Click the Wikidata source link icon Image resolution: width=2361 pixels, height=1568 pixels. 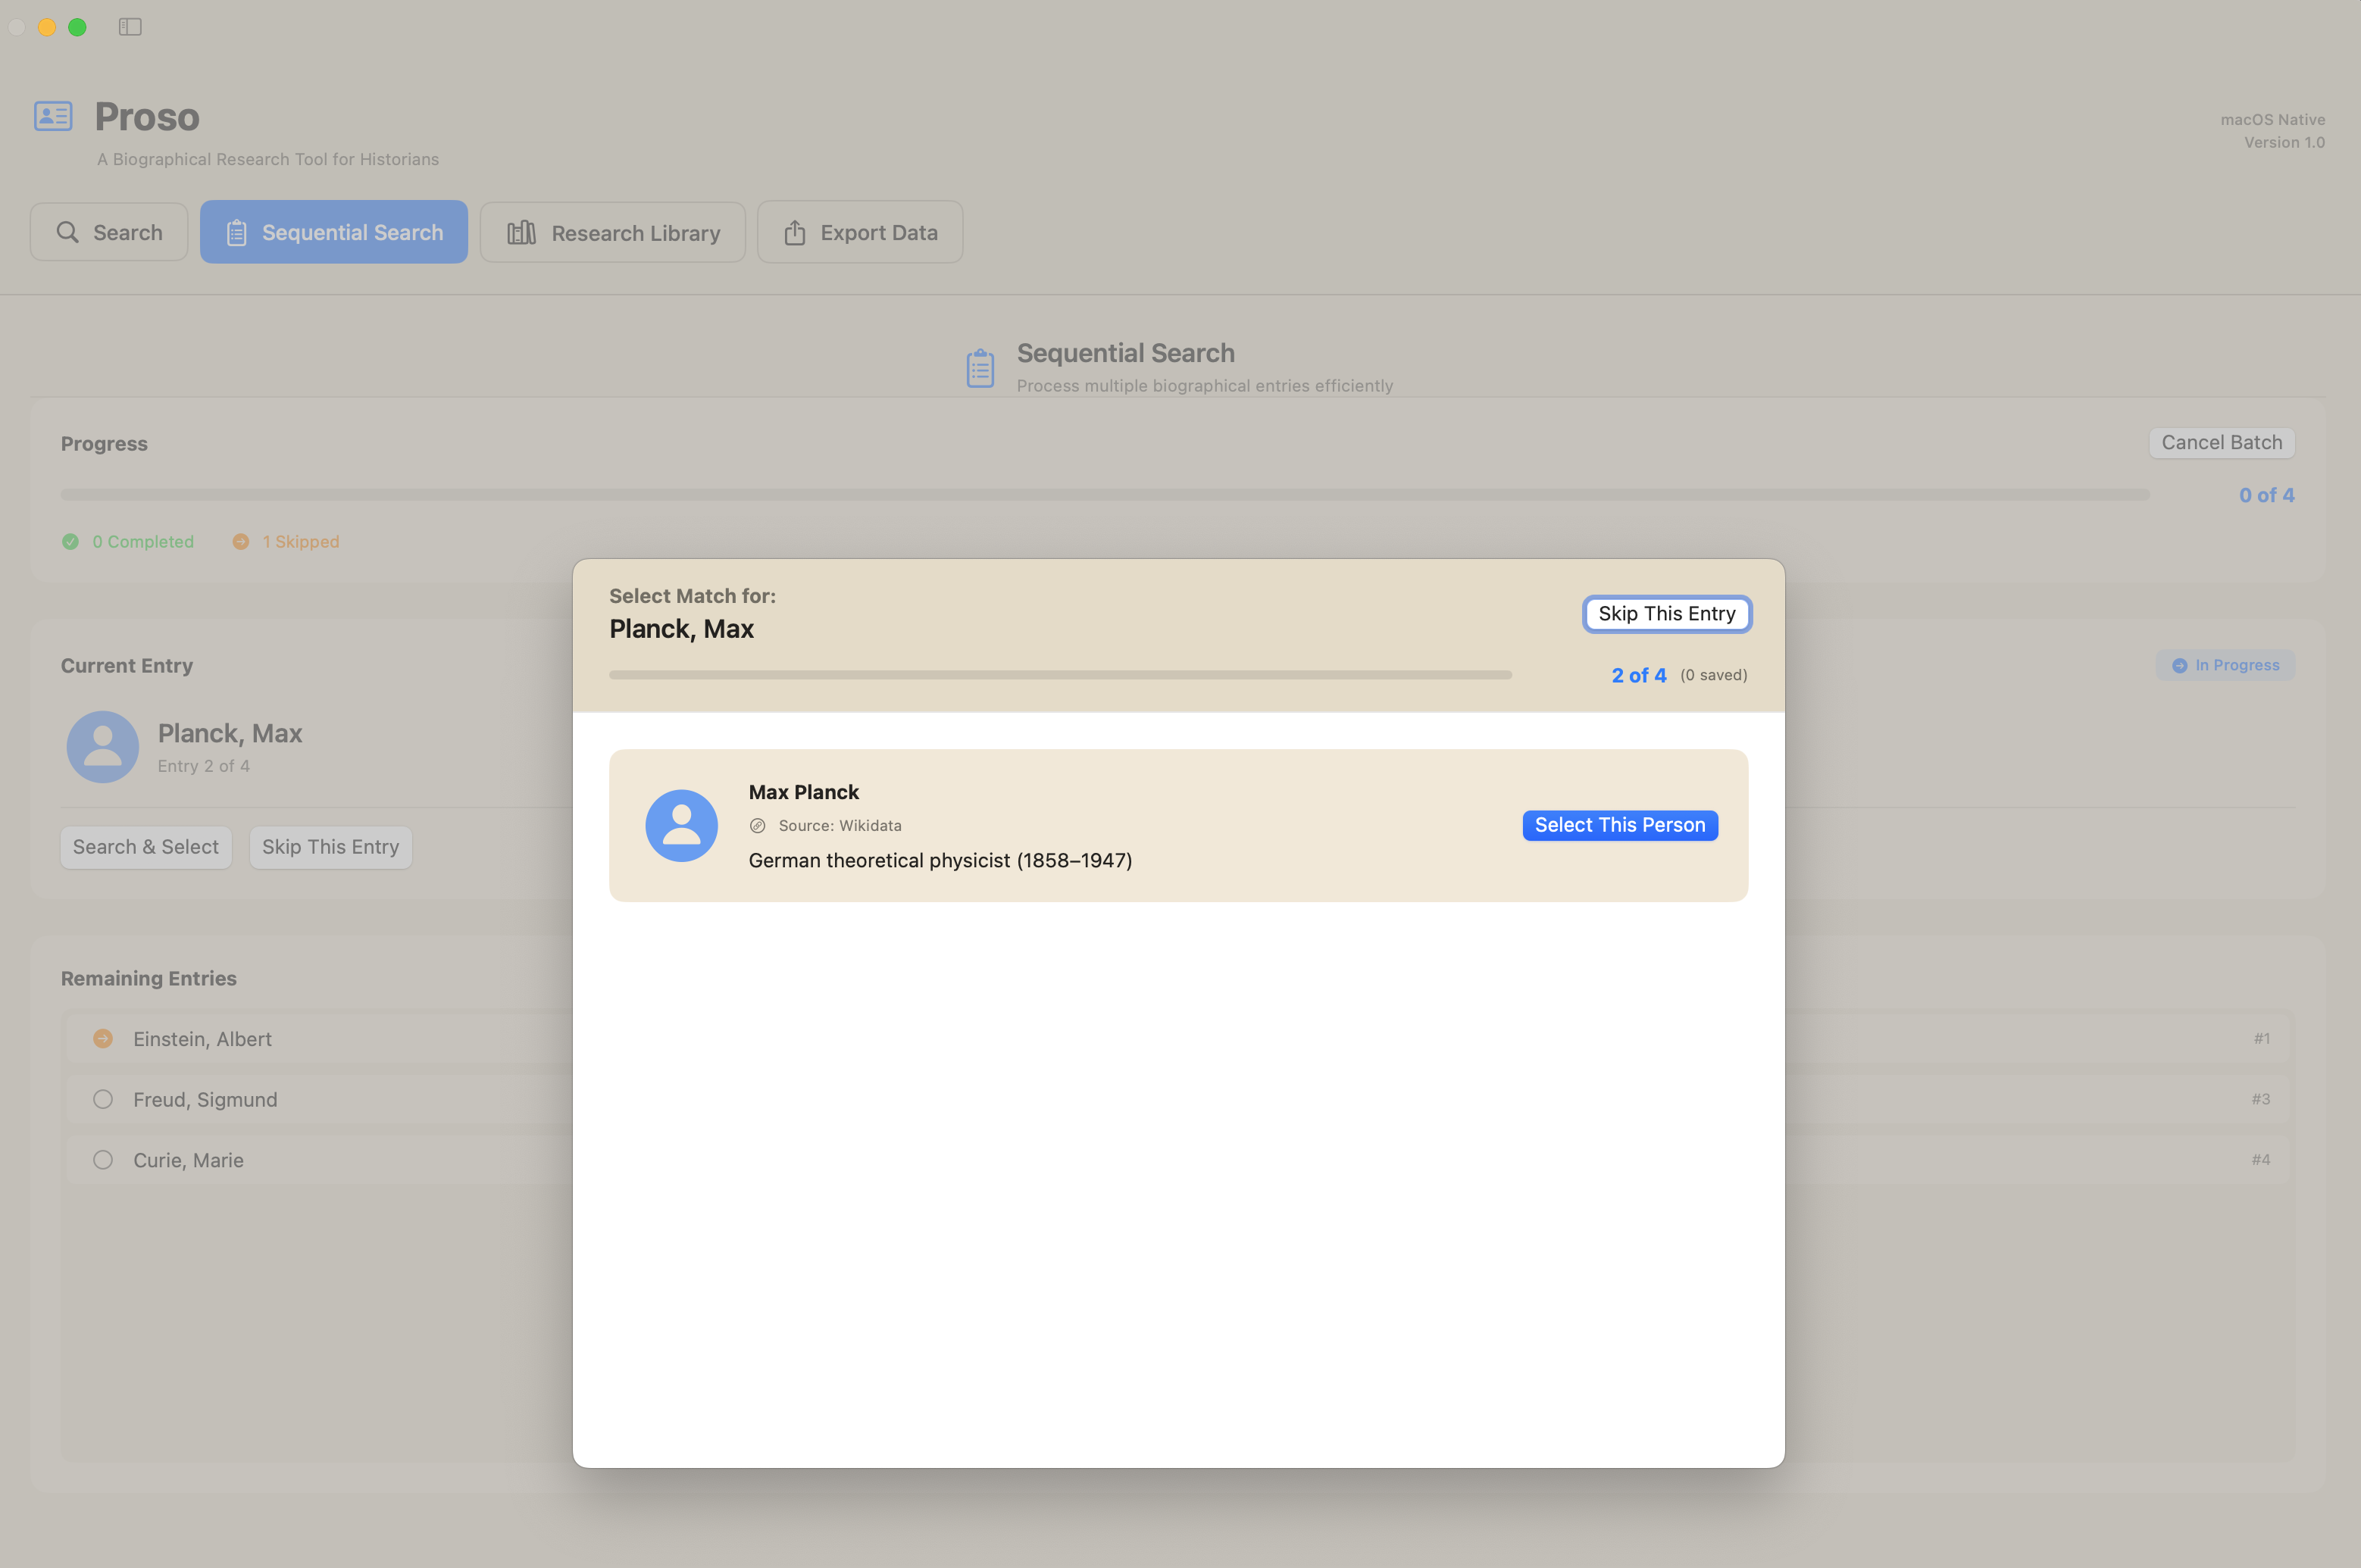(x=757, y=825)
